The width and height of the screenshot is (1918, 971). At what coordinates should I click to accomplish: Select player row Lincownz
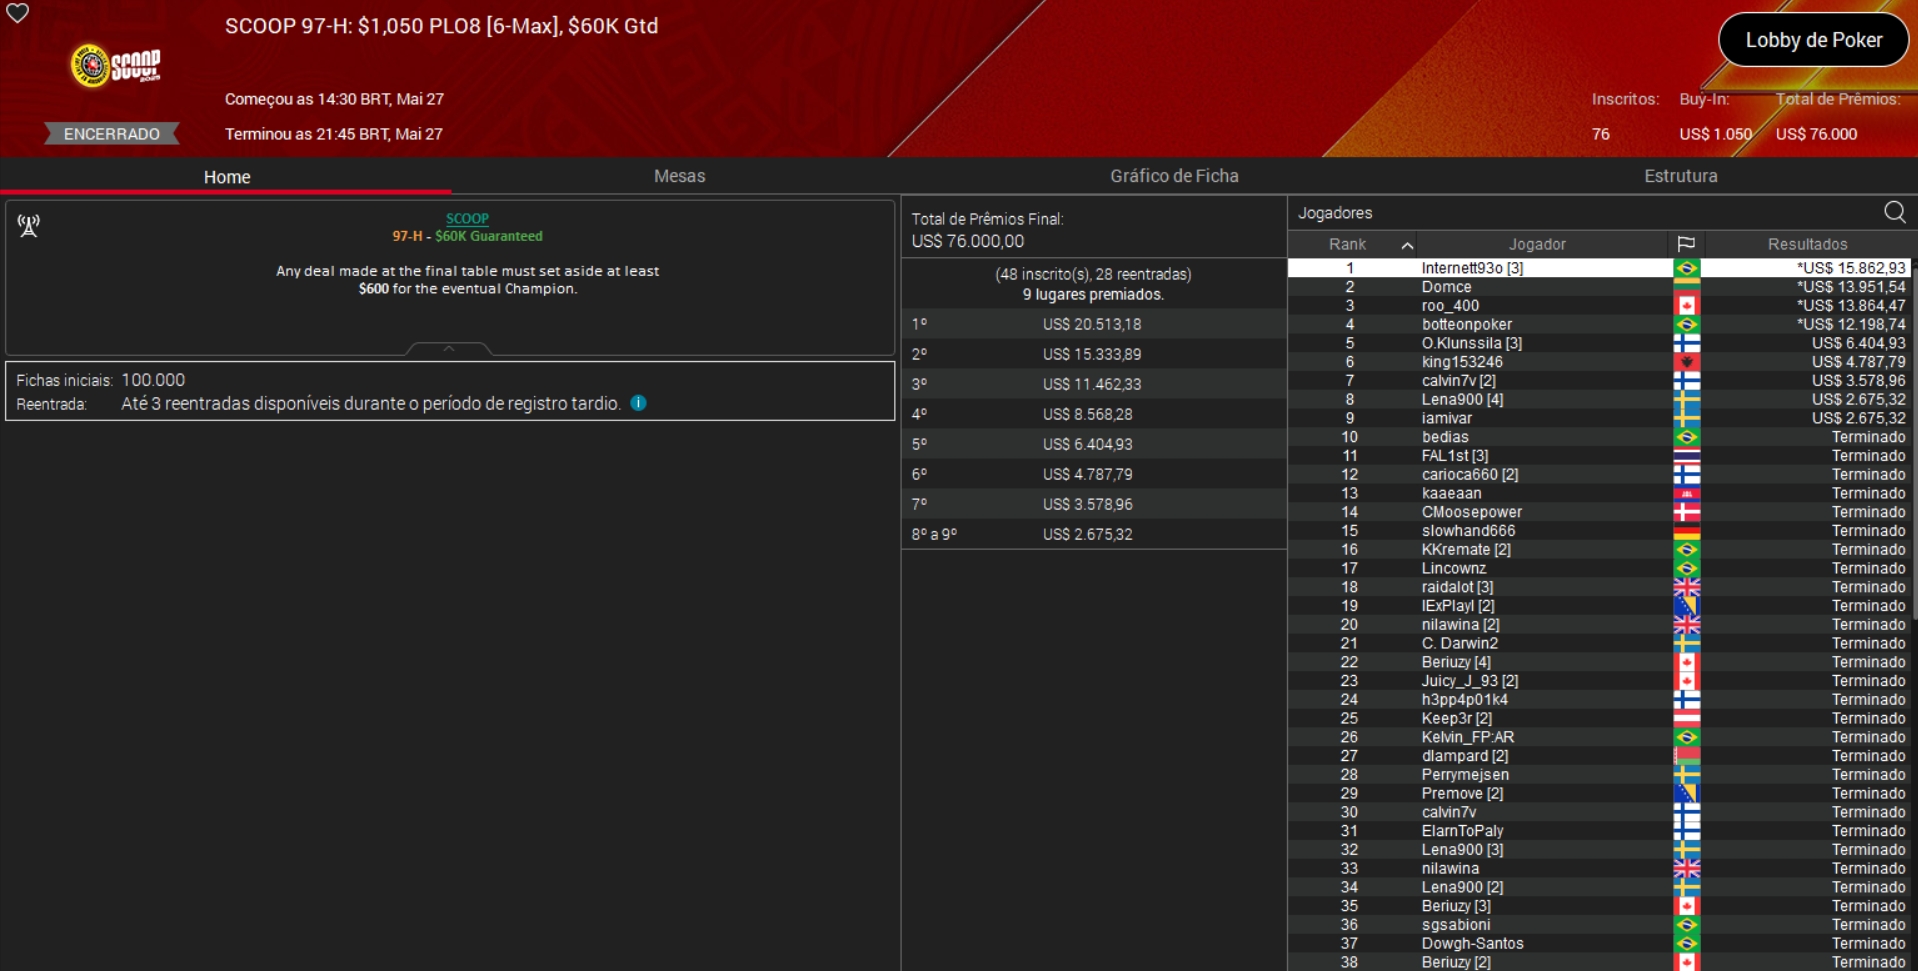click(1599, 568)
